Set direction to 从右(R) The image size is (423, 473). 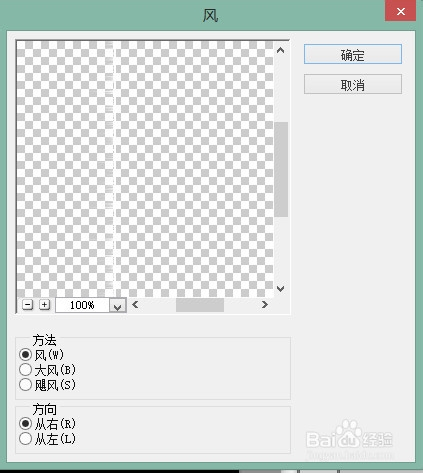(x=25, y=424)
